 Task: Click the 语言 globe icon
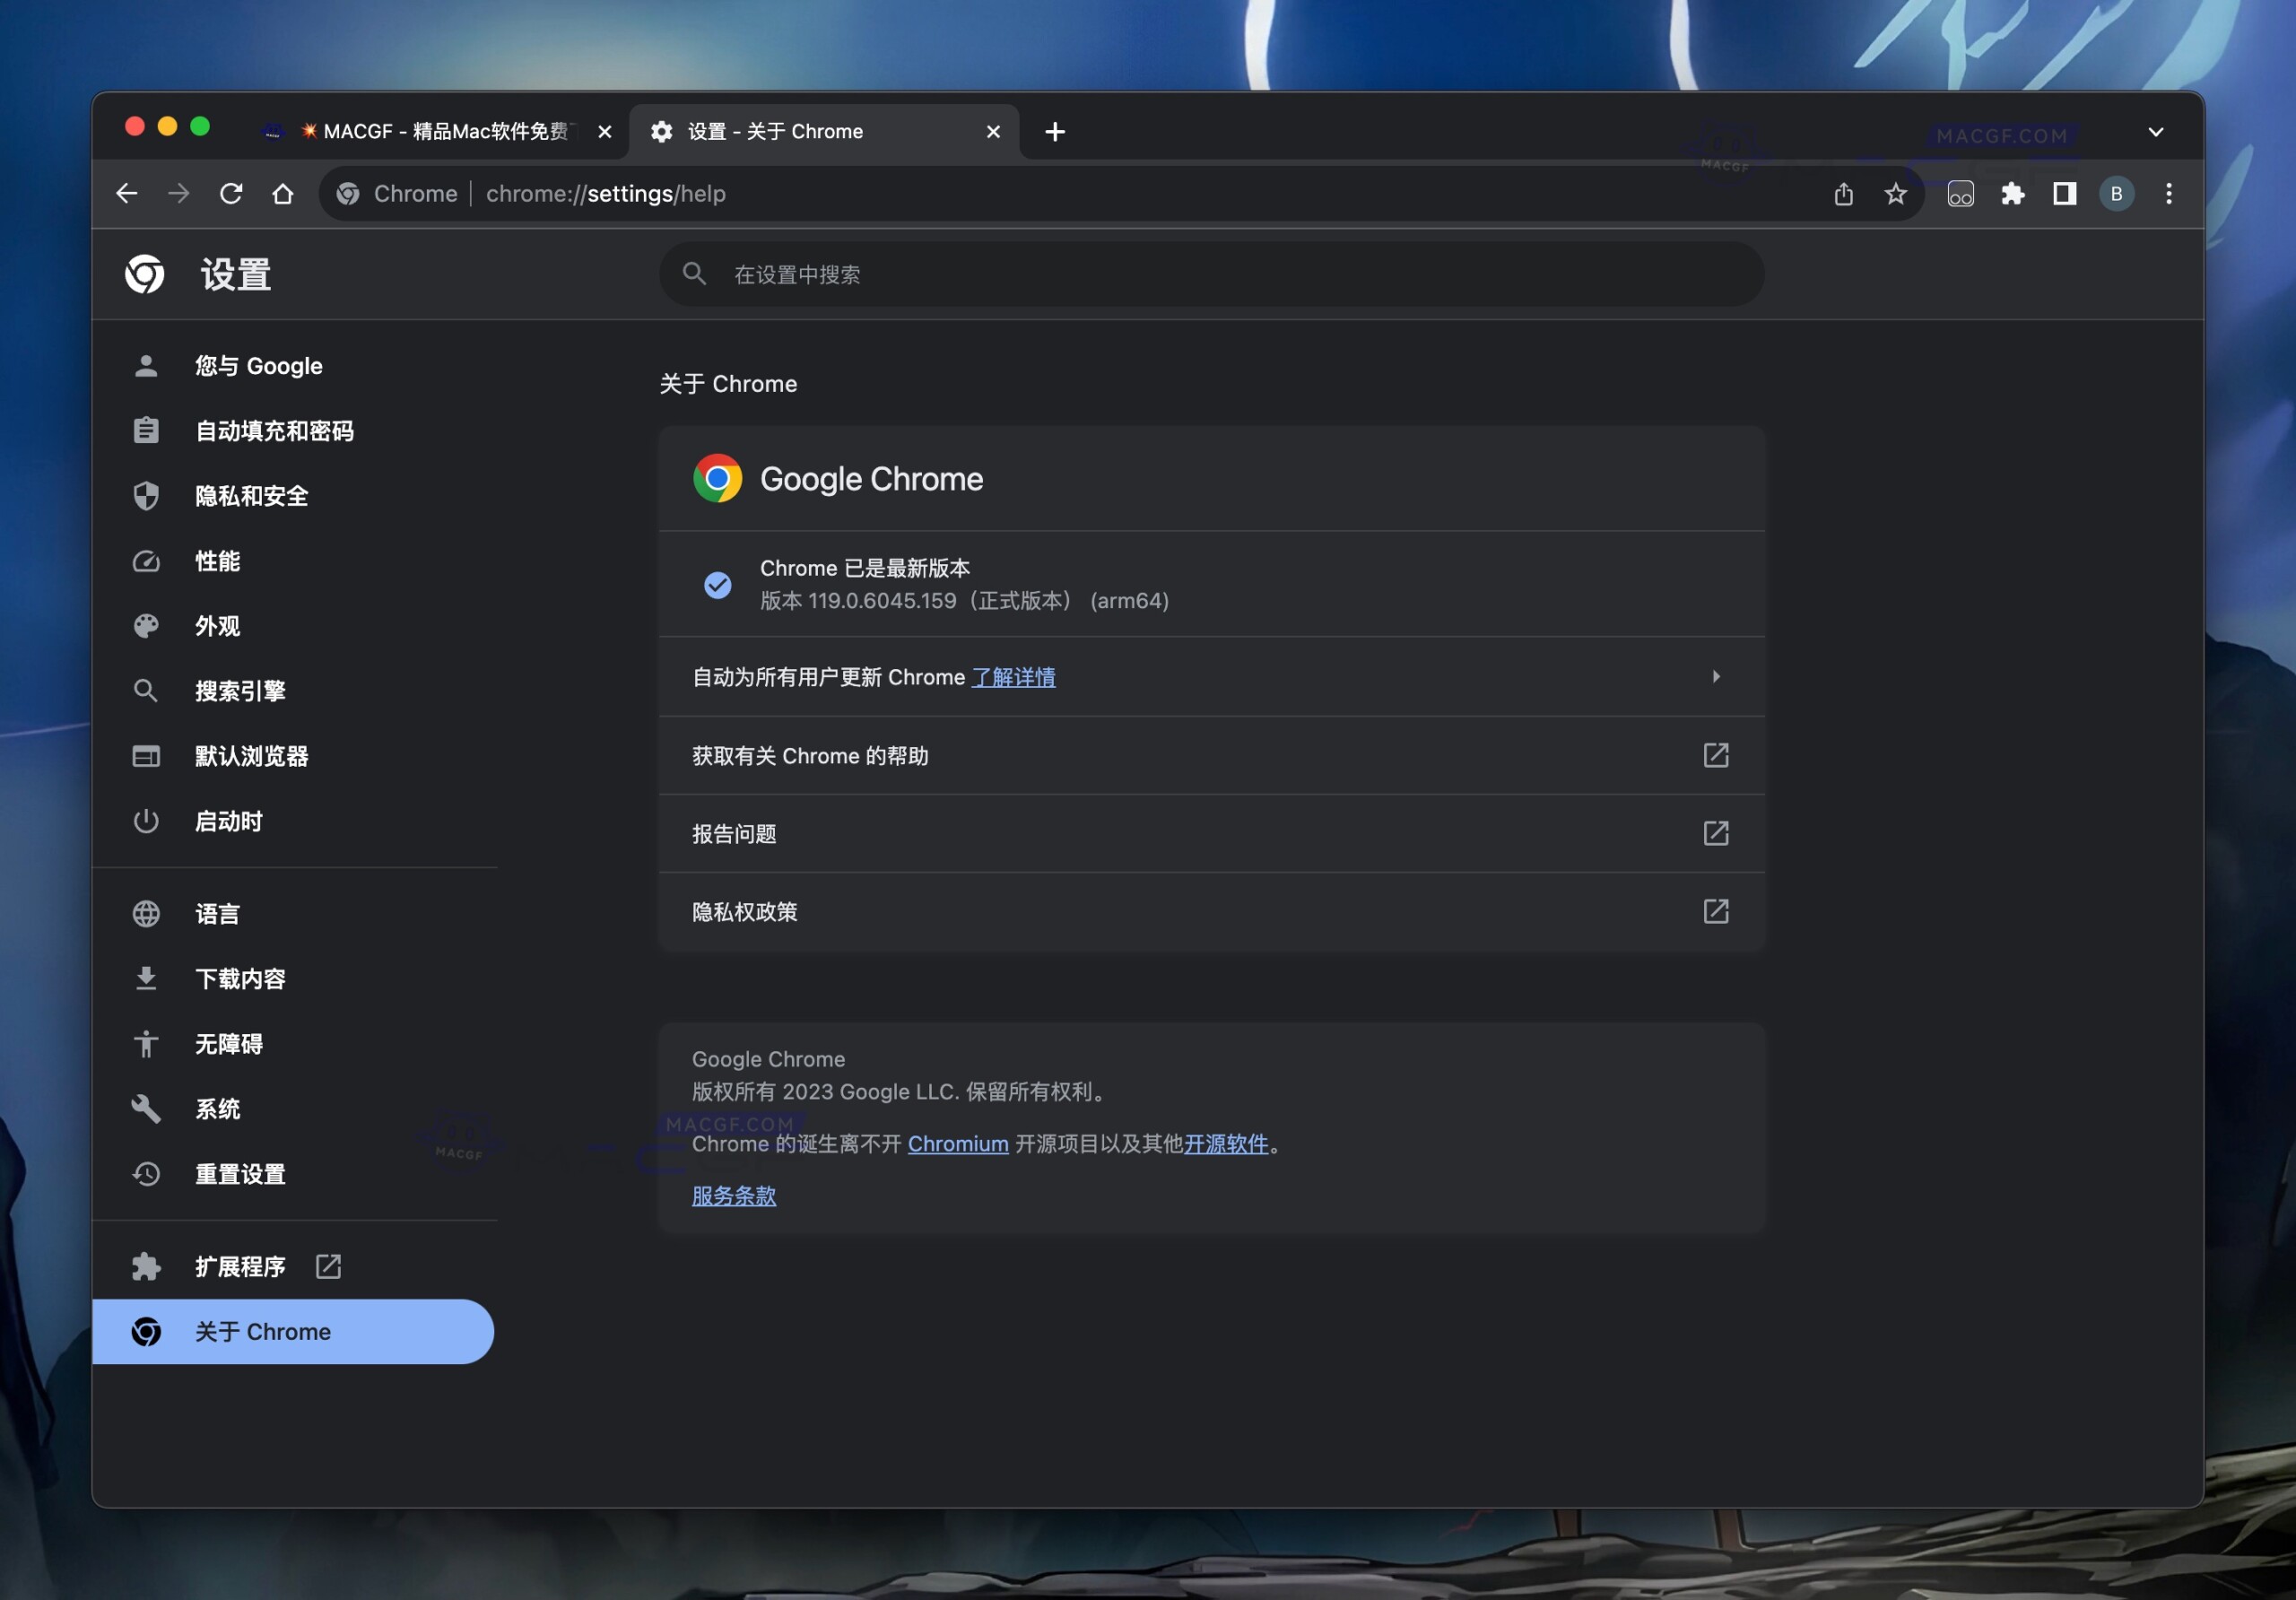[146, 913]
